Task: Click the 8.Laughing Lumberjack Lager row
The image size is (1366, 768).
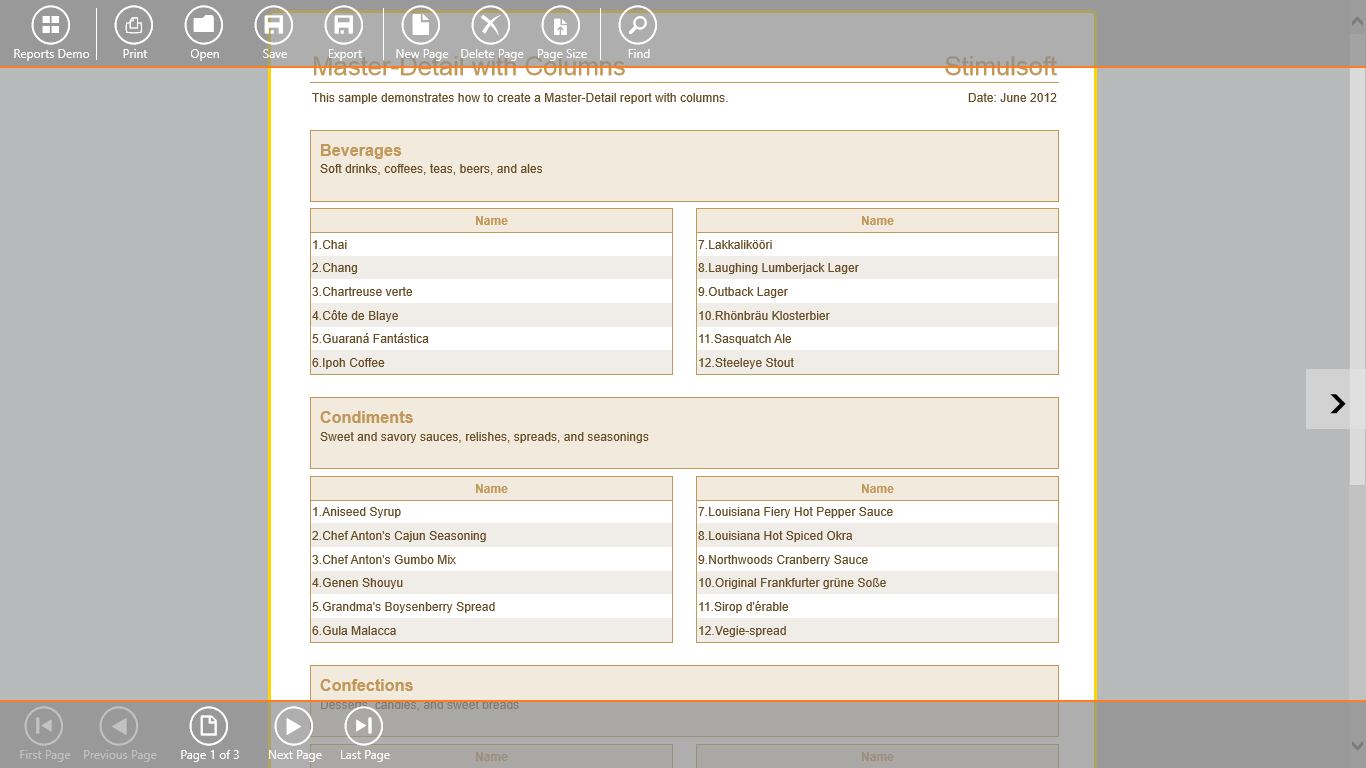Action: [x=877, y=268]
